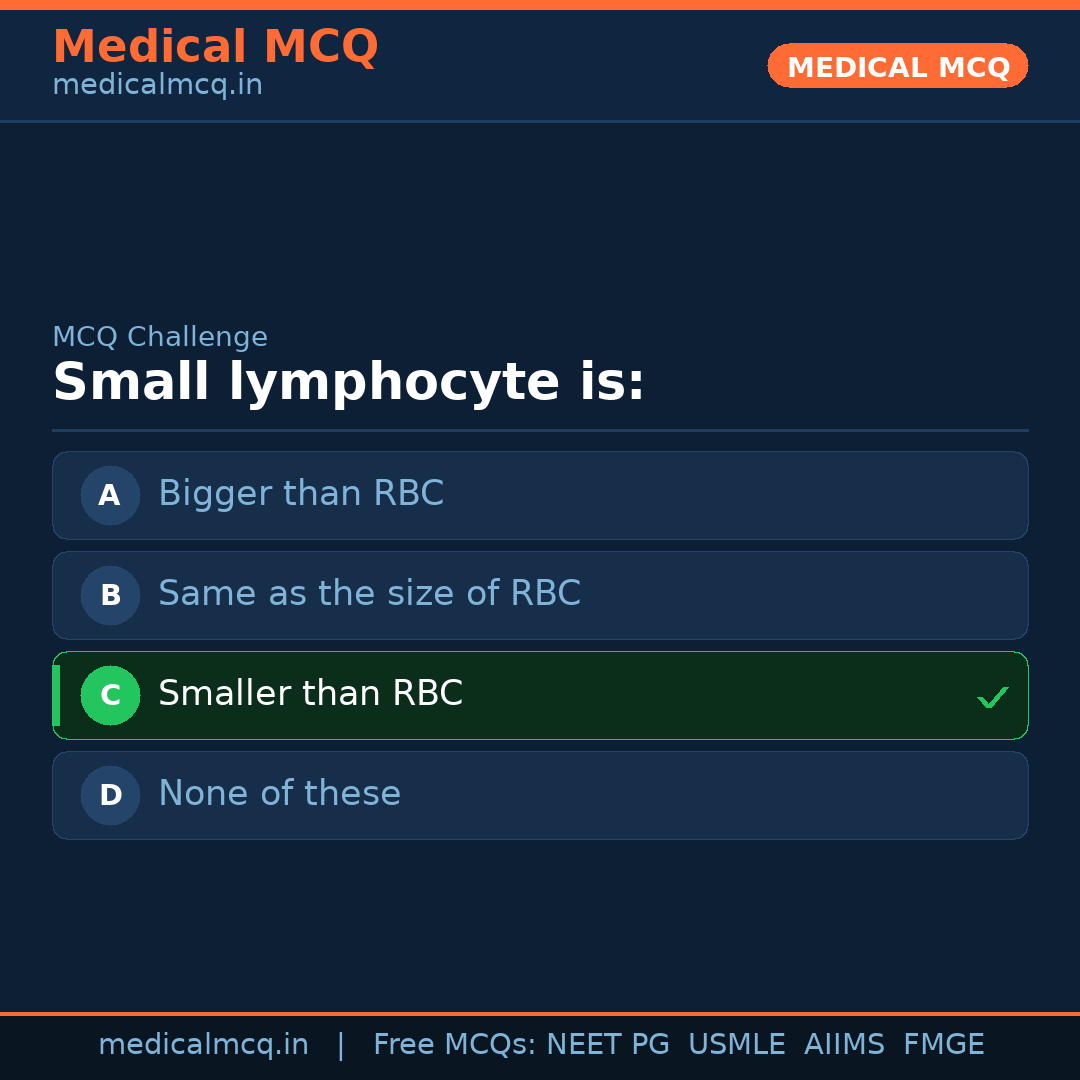Click 'FMGE' in the footer
Image resolution: width=1080 pixels, height=1080 pixels.
pyautogui.click(x=943, y=1045)
